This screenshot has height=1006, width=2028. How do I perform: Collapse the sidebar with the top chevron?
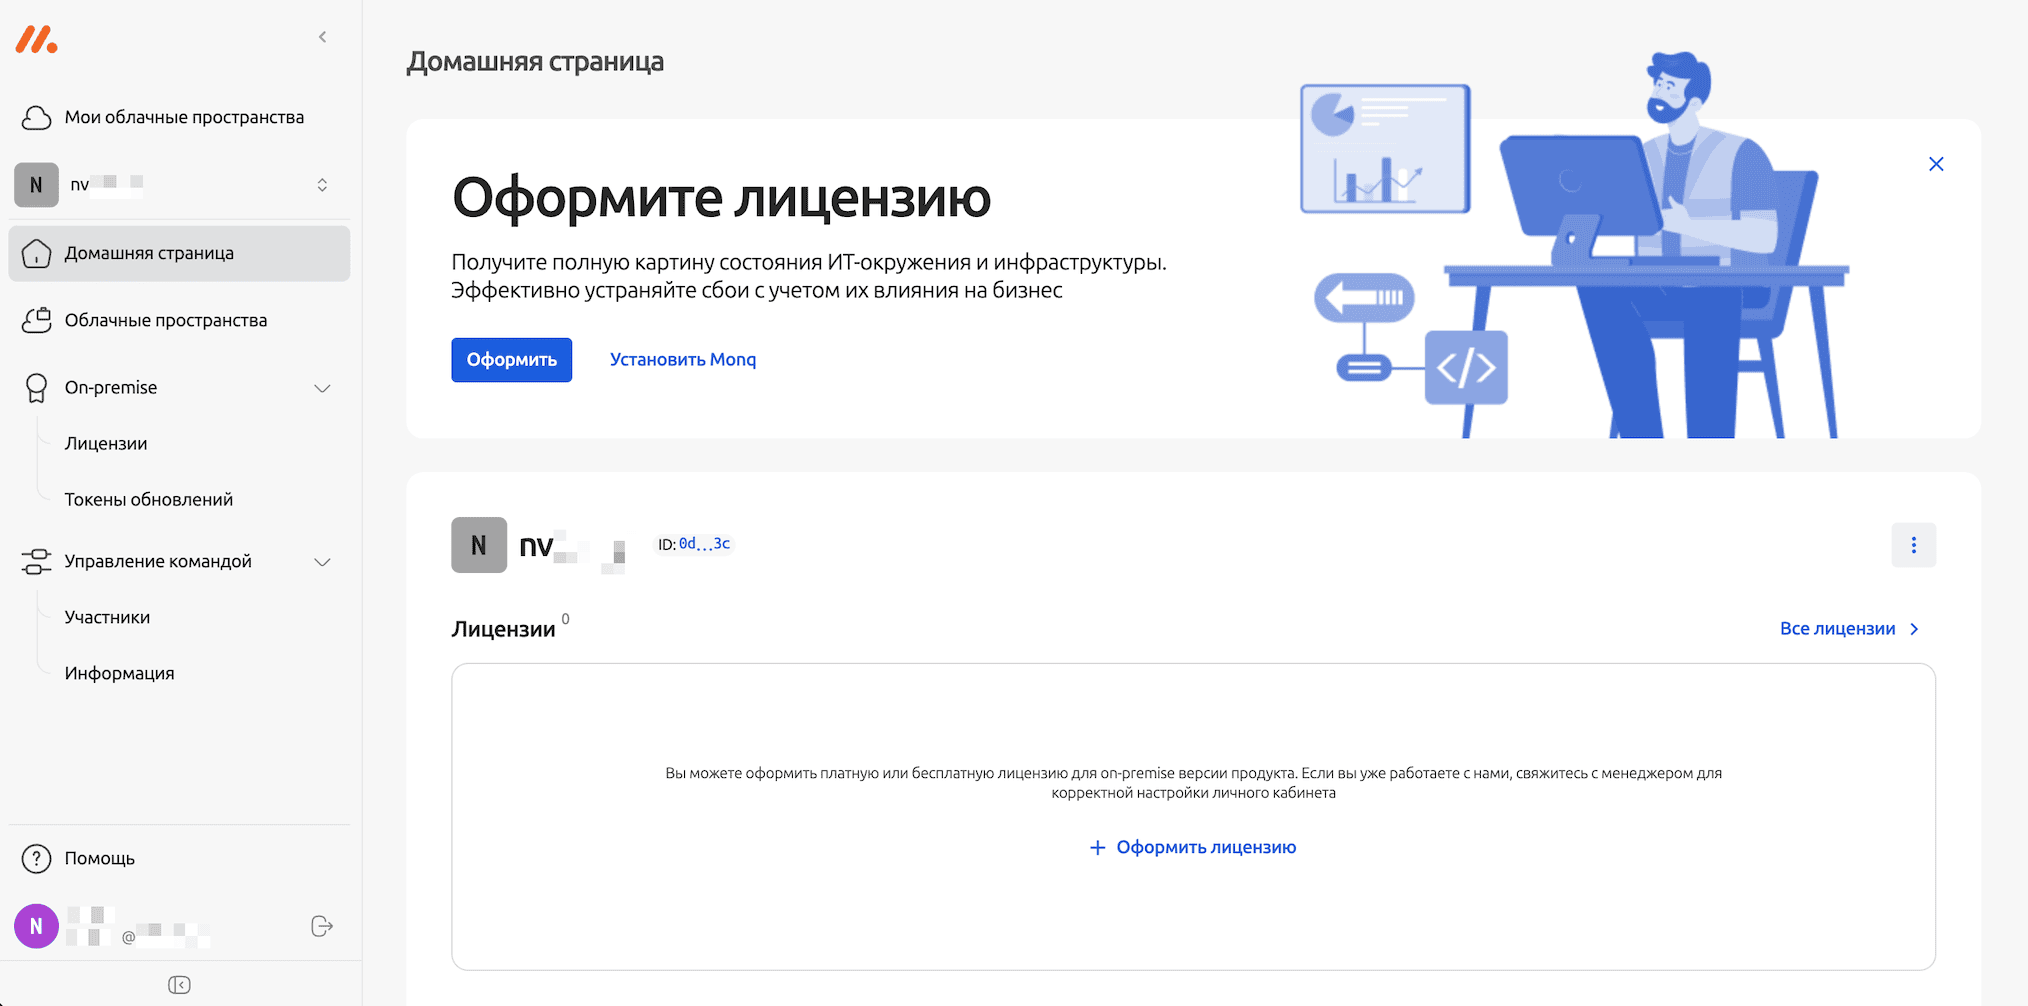pyautogui.click(x=322, y=36)
